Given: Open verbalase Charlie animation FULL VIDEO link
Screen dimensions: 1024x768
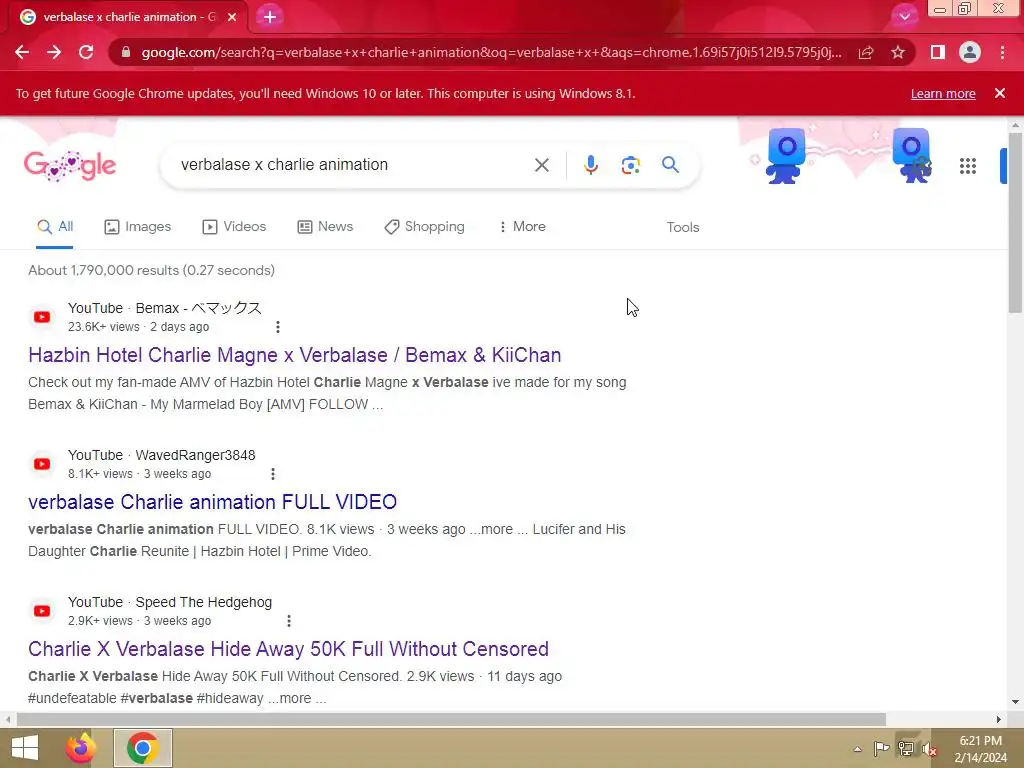Looking at the screenshot, I should pyautogui.click(x=212, y=502).
